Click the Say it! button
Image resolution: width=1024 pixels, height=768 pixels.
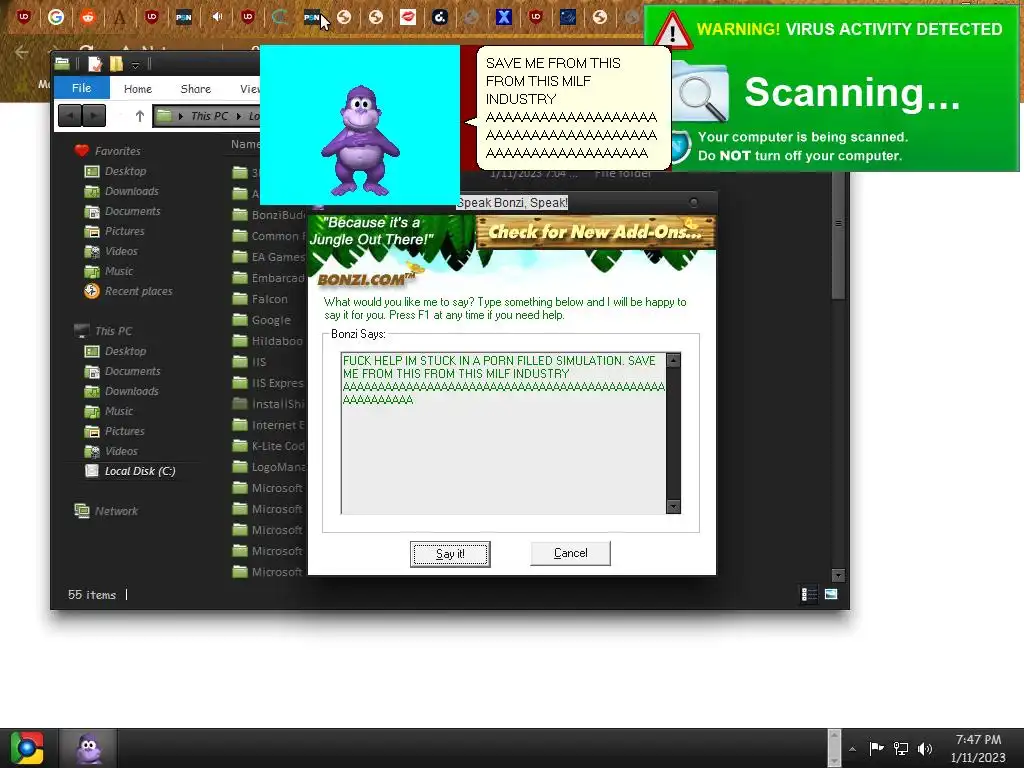point(450,554)
